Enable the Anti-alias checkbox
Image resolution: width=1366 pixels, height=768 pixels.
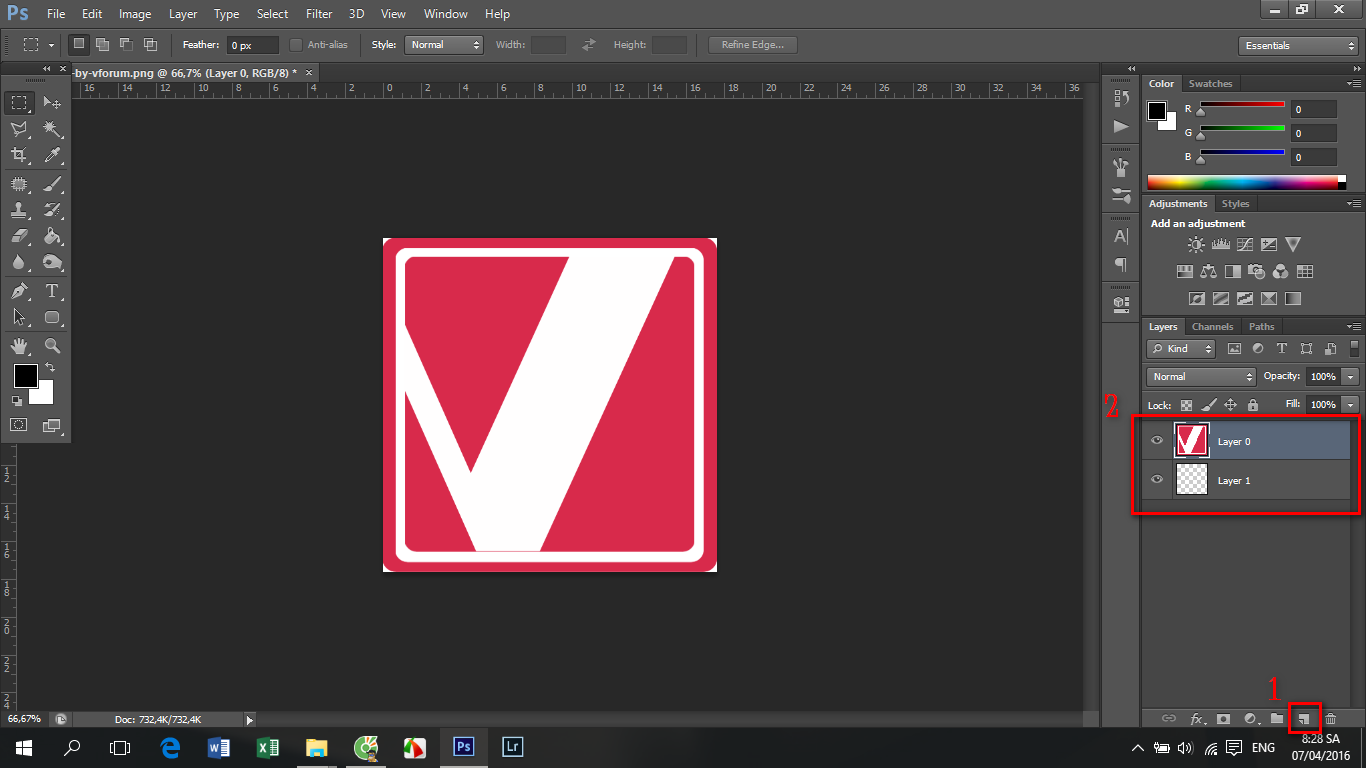[x=296, y=45]
